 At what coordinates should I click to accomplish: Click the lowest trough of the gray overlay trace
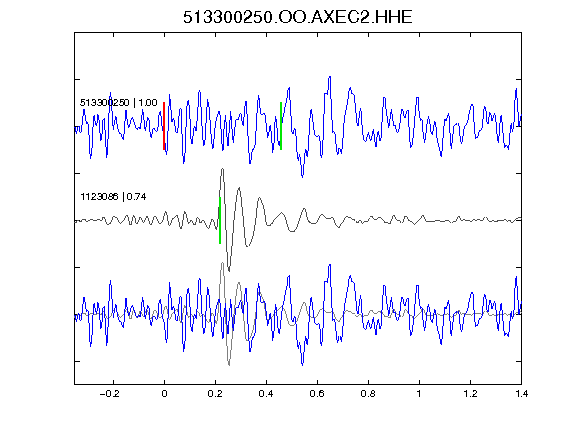pyautogui.click(x=229, y=364)
